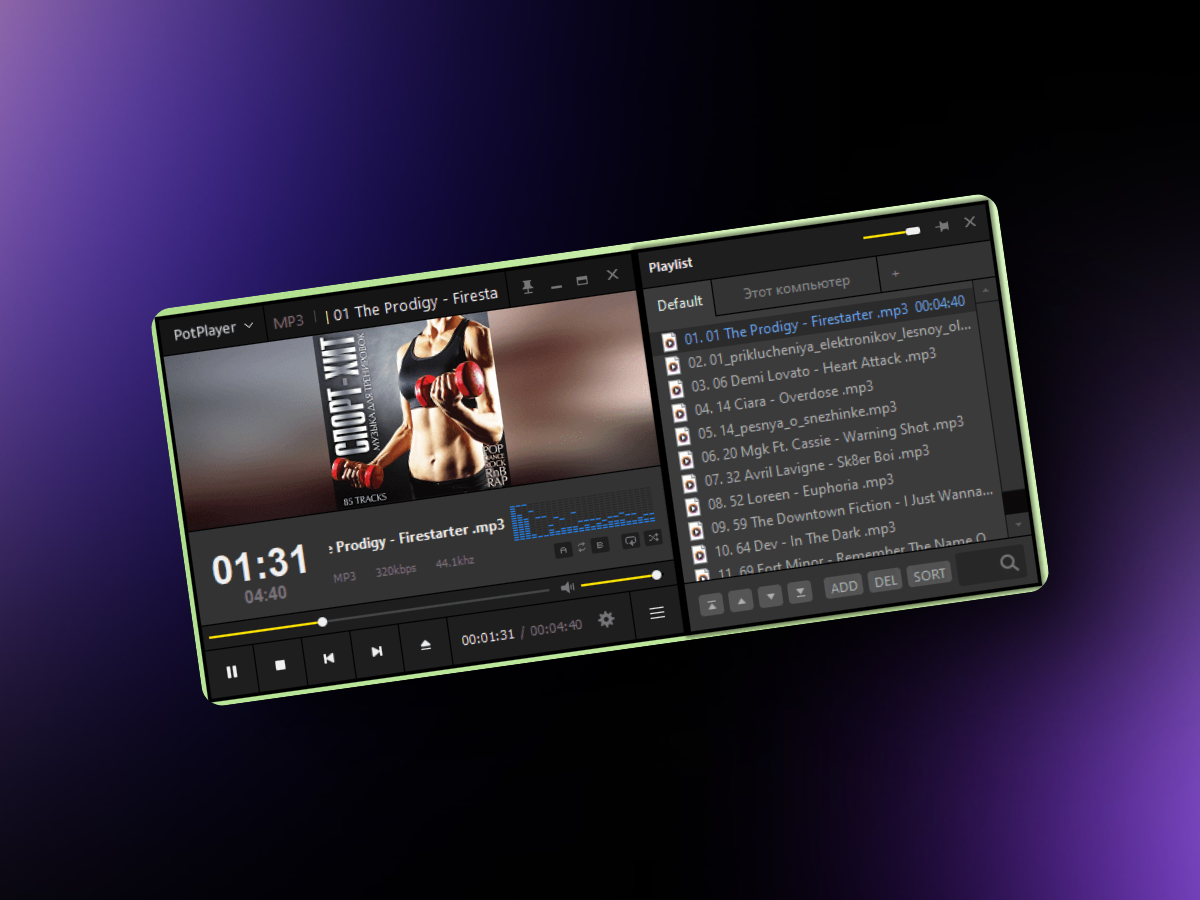Move the selected playlist item down

[770, 596]
